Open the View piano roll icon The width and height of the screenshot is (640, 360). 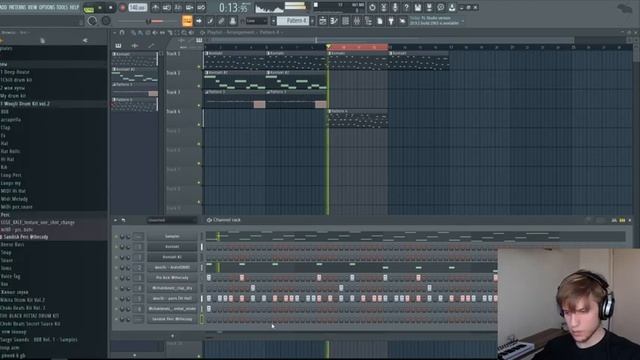334,21
